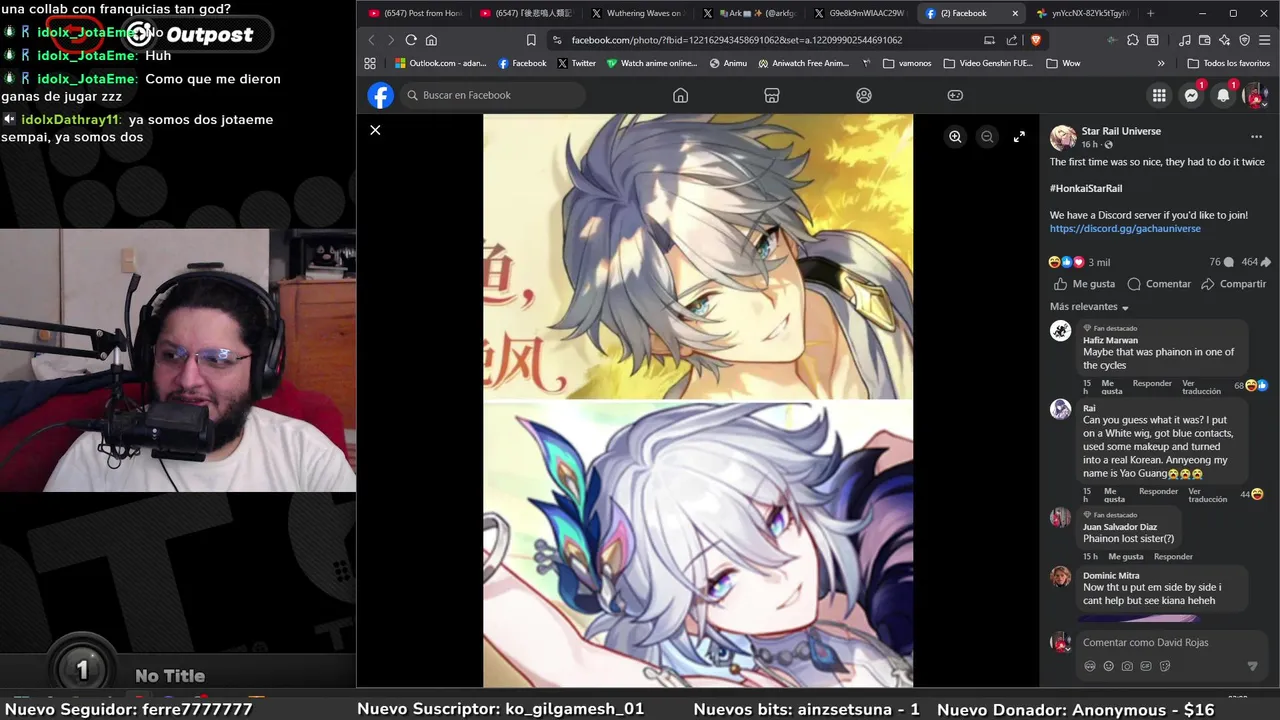Open Dominic Mitra's profile name
The image size is (1280, 720).
coord(1111,575)
